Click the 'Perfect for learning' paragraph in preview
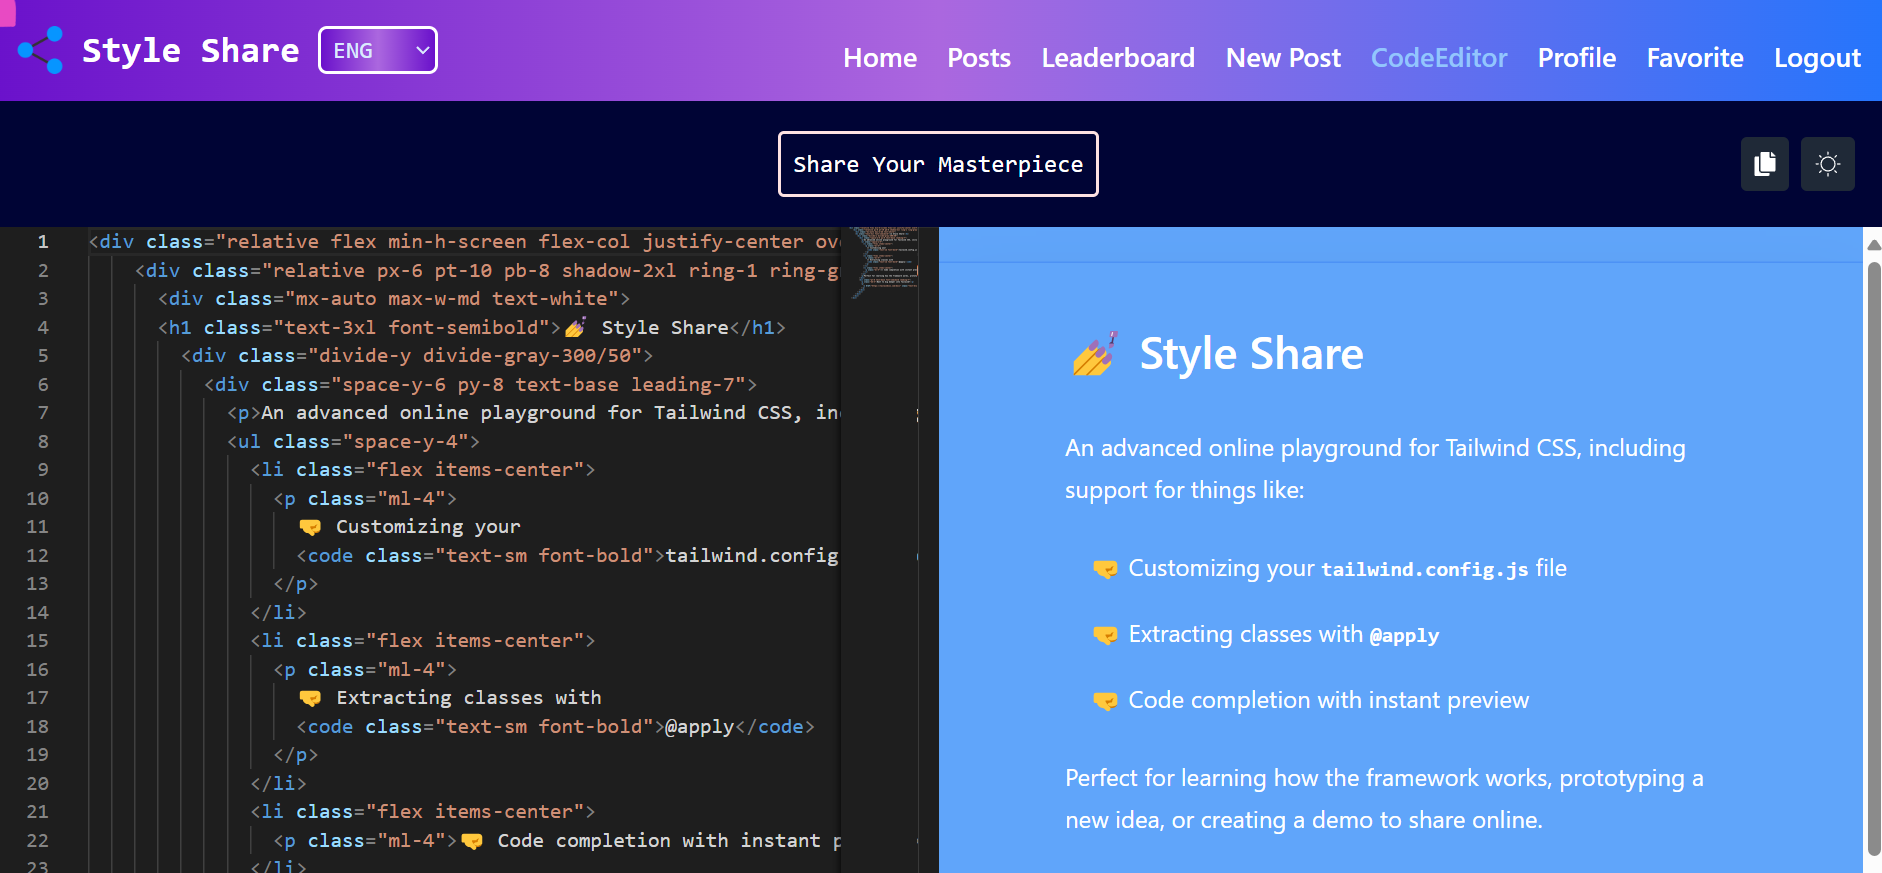The height and width of the screenshot is (873, 1882). [x=1384, y=799]
